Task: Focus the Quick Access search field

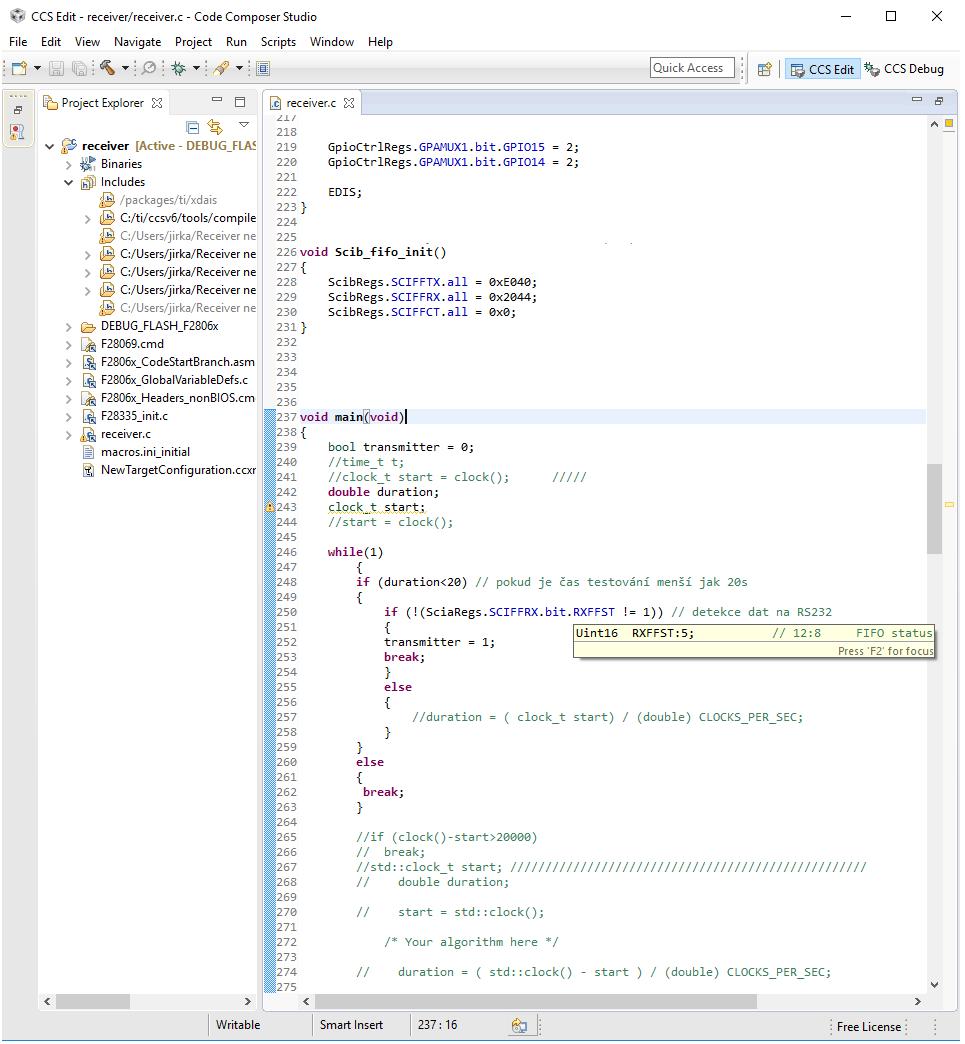Action: (x=692, y=68)
